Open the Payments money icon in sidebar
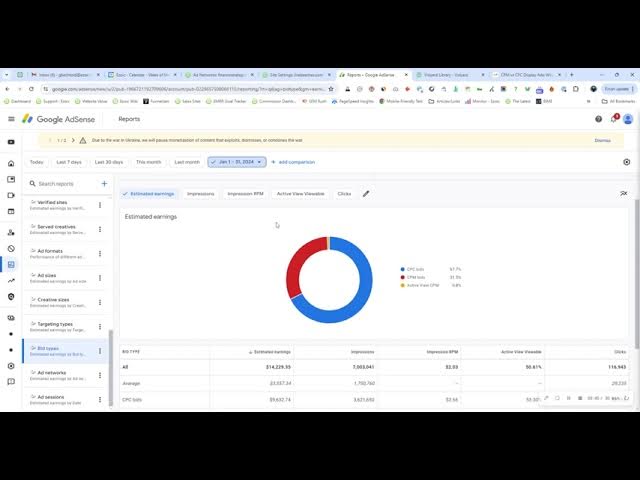The image size is (640, 480). [x=11, y=318]
